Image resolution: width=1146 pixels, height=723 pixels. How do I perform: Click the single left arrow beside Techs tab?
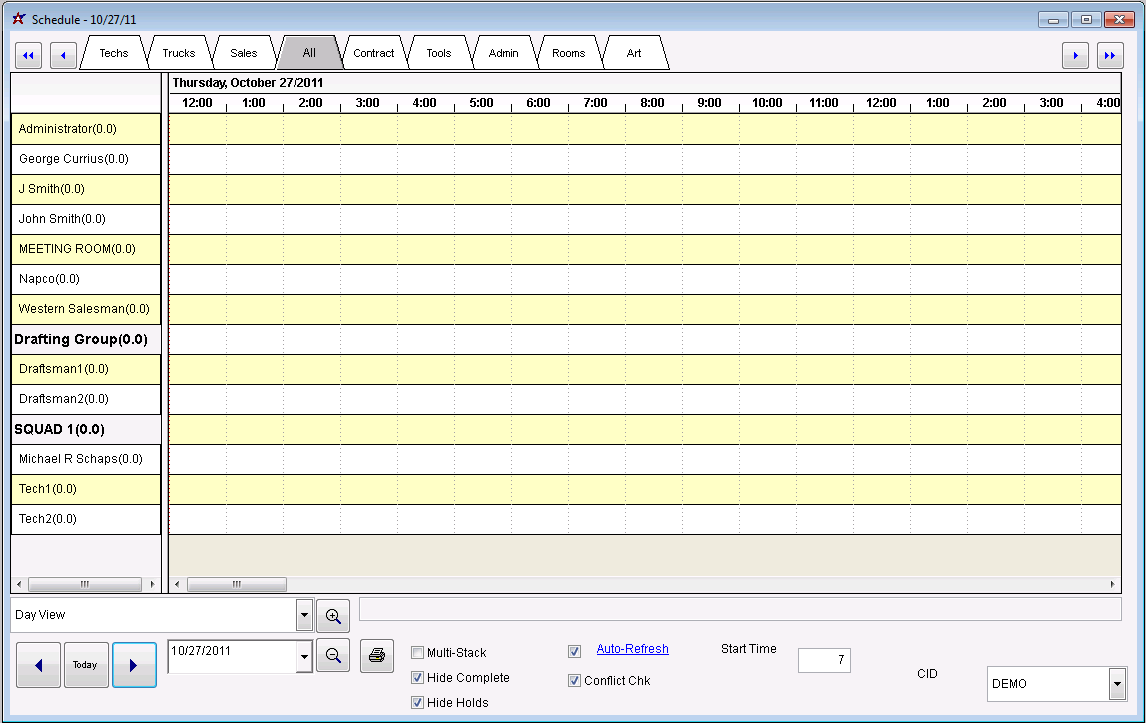click(63, 56)
